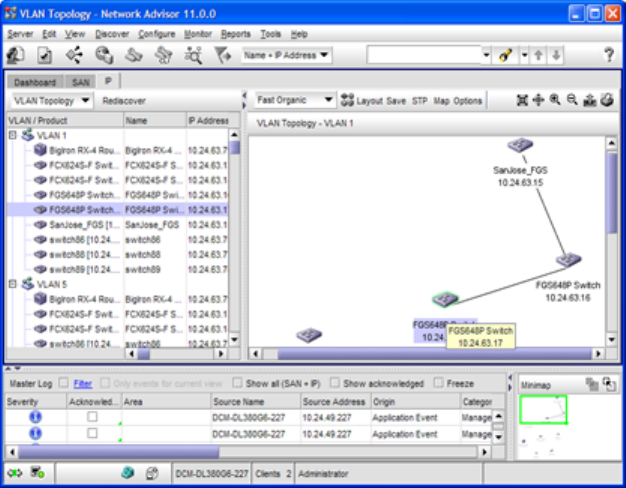Switch to the Dashboard tab
Image resolution: width=626 pixels, height=488 pixels.
[x=35, y=82]
